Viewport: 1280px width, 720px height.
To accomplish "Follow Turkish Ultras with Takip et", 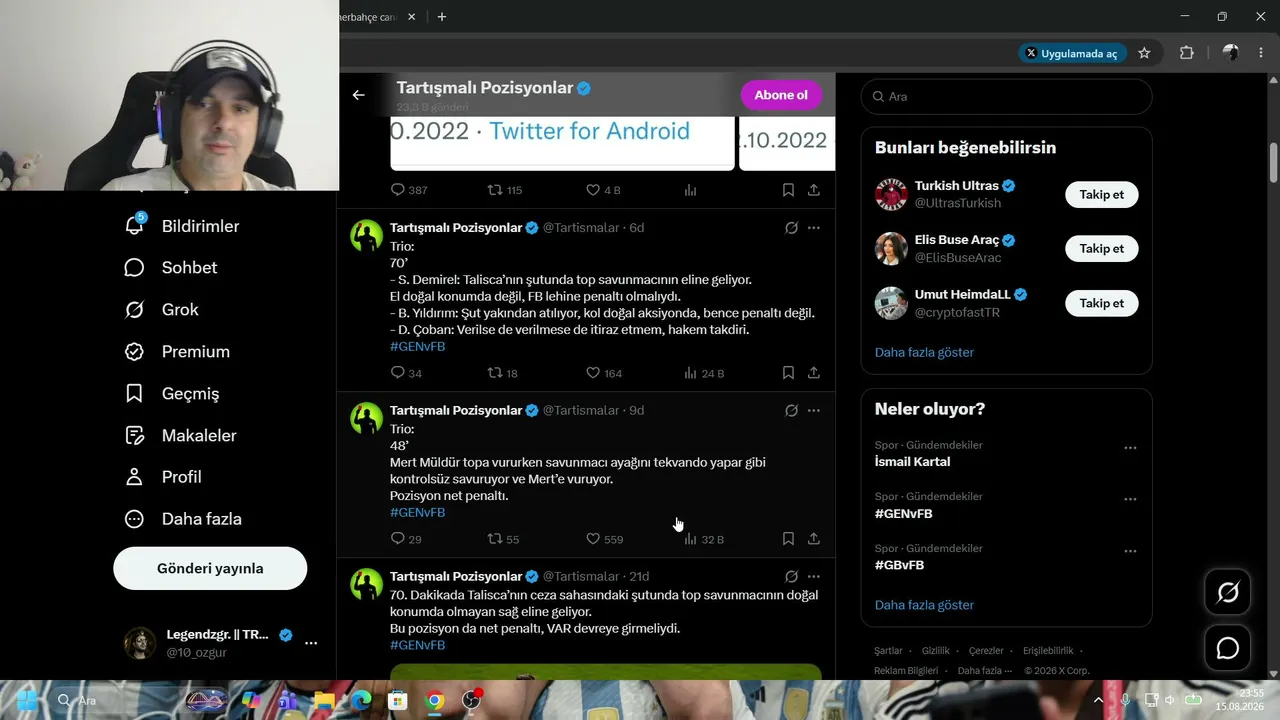I will [1102, 194].
